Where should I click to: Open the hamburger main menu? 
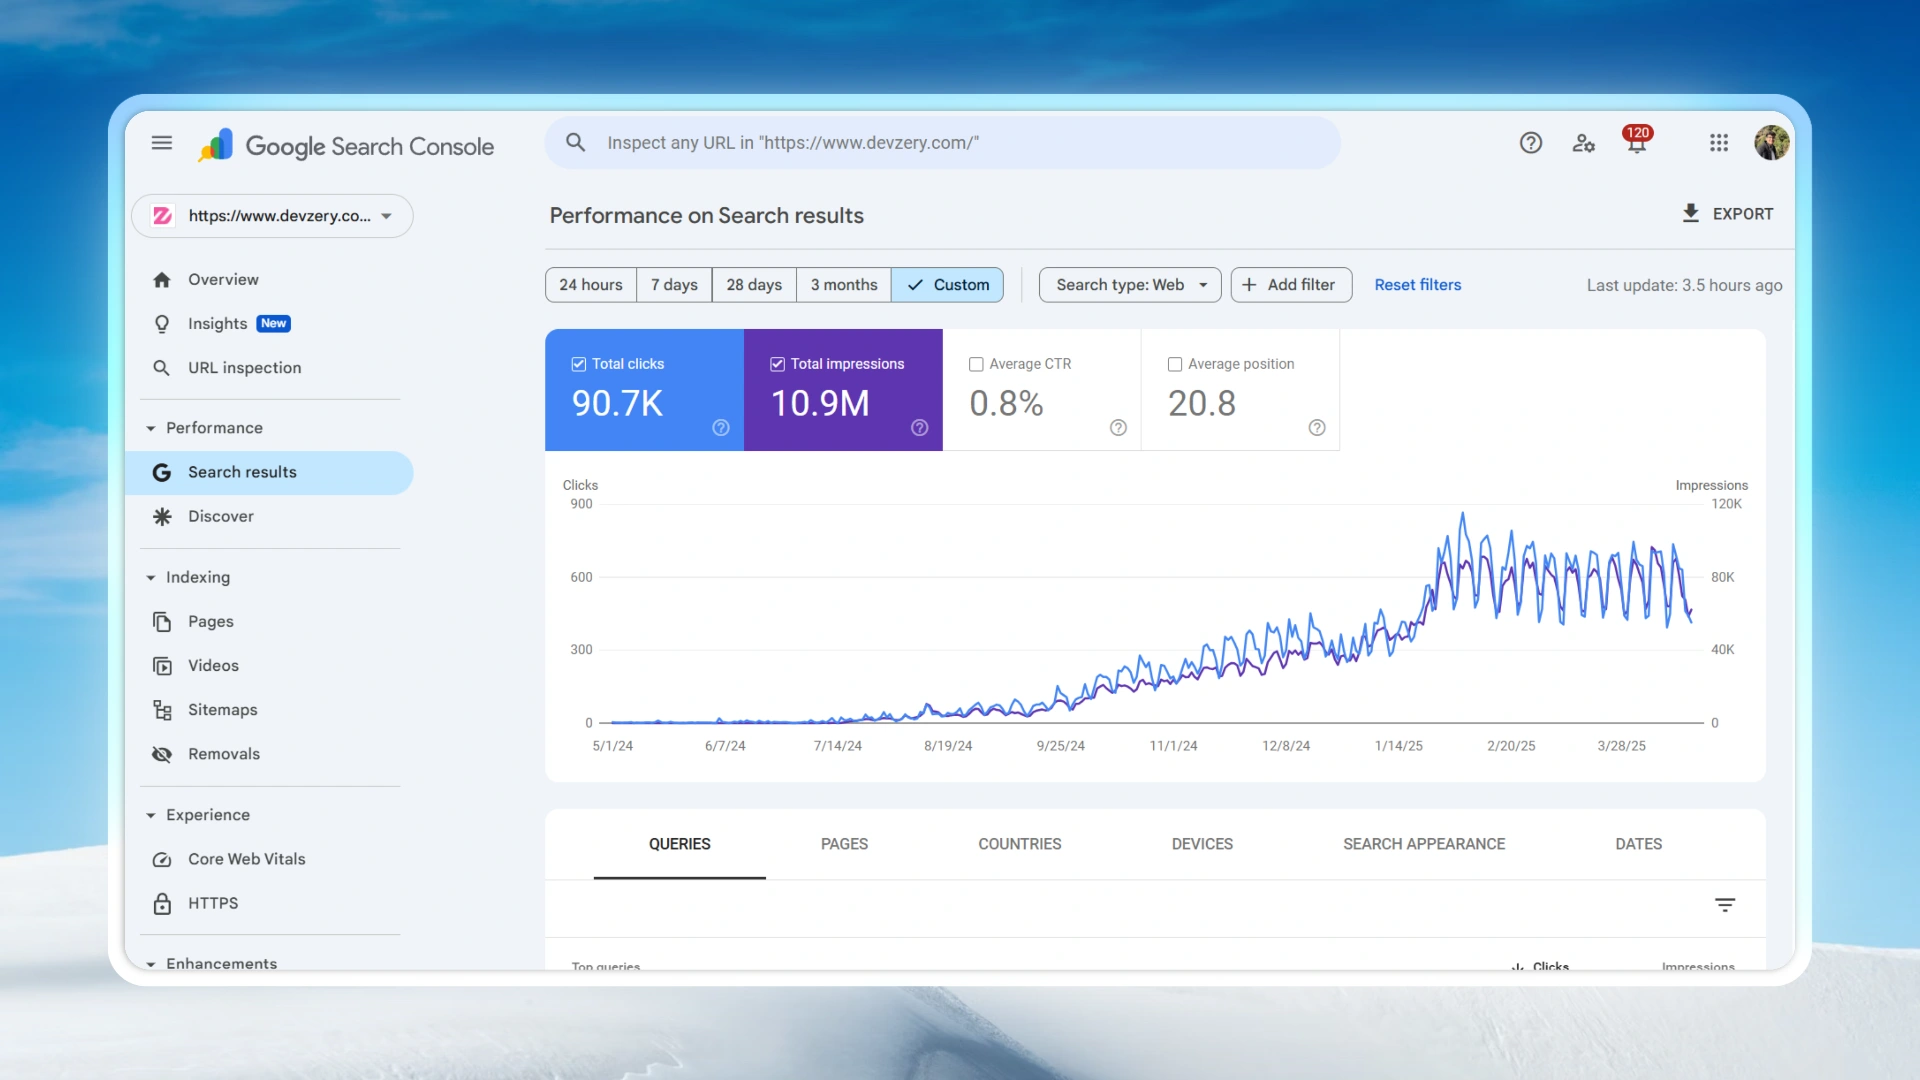[x=162, y=143]
